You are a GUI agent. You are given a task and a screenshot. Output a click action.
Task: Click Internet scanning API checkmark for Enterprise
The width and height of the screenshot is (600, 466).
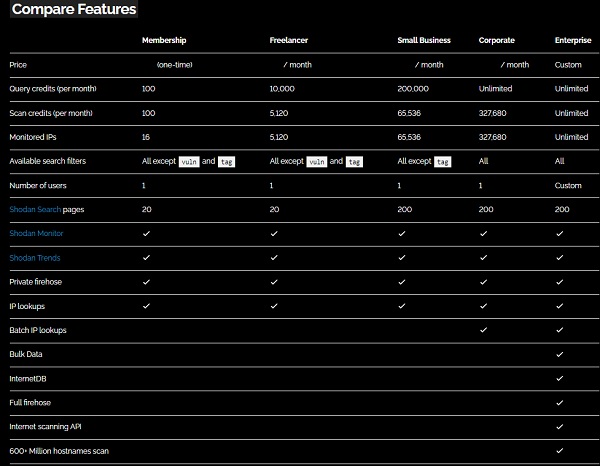559,427
